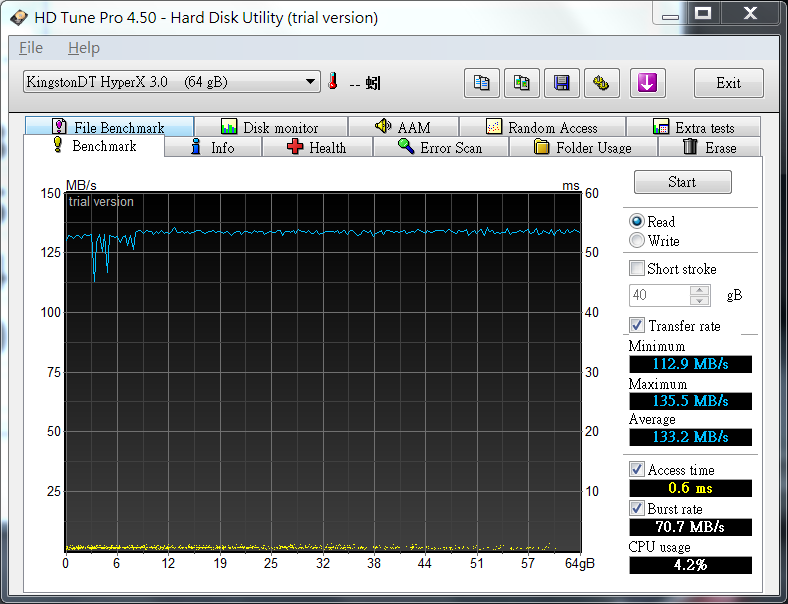Maximize the HD Tune Pro window
This screenshot has width=788, height=604.
tap(703, 14)
